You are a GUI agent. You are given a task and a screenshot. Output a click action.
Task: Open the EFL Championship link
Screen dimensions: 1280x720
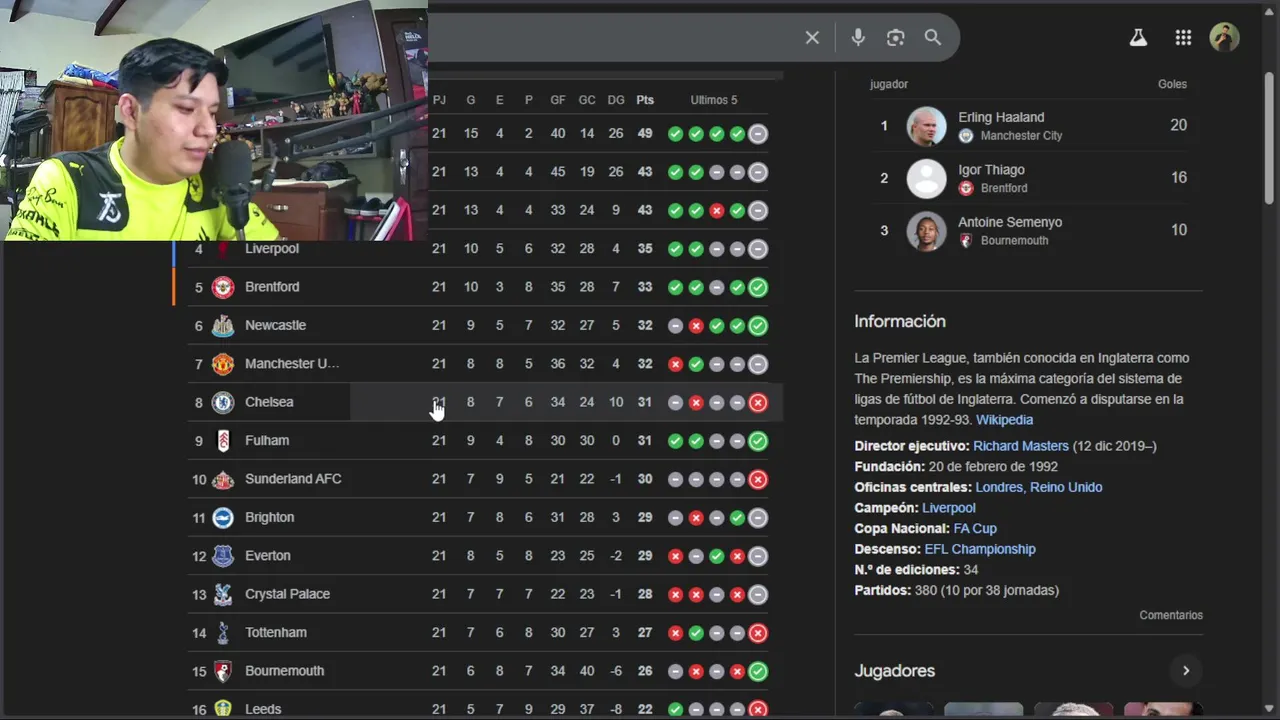(980, 549)
